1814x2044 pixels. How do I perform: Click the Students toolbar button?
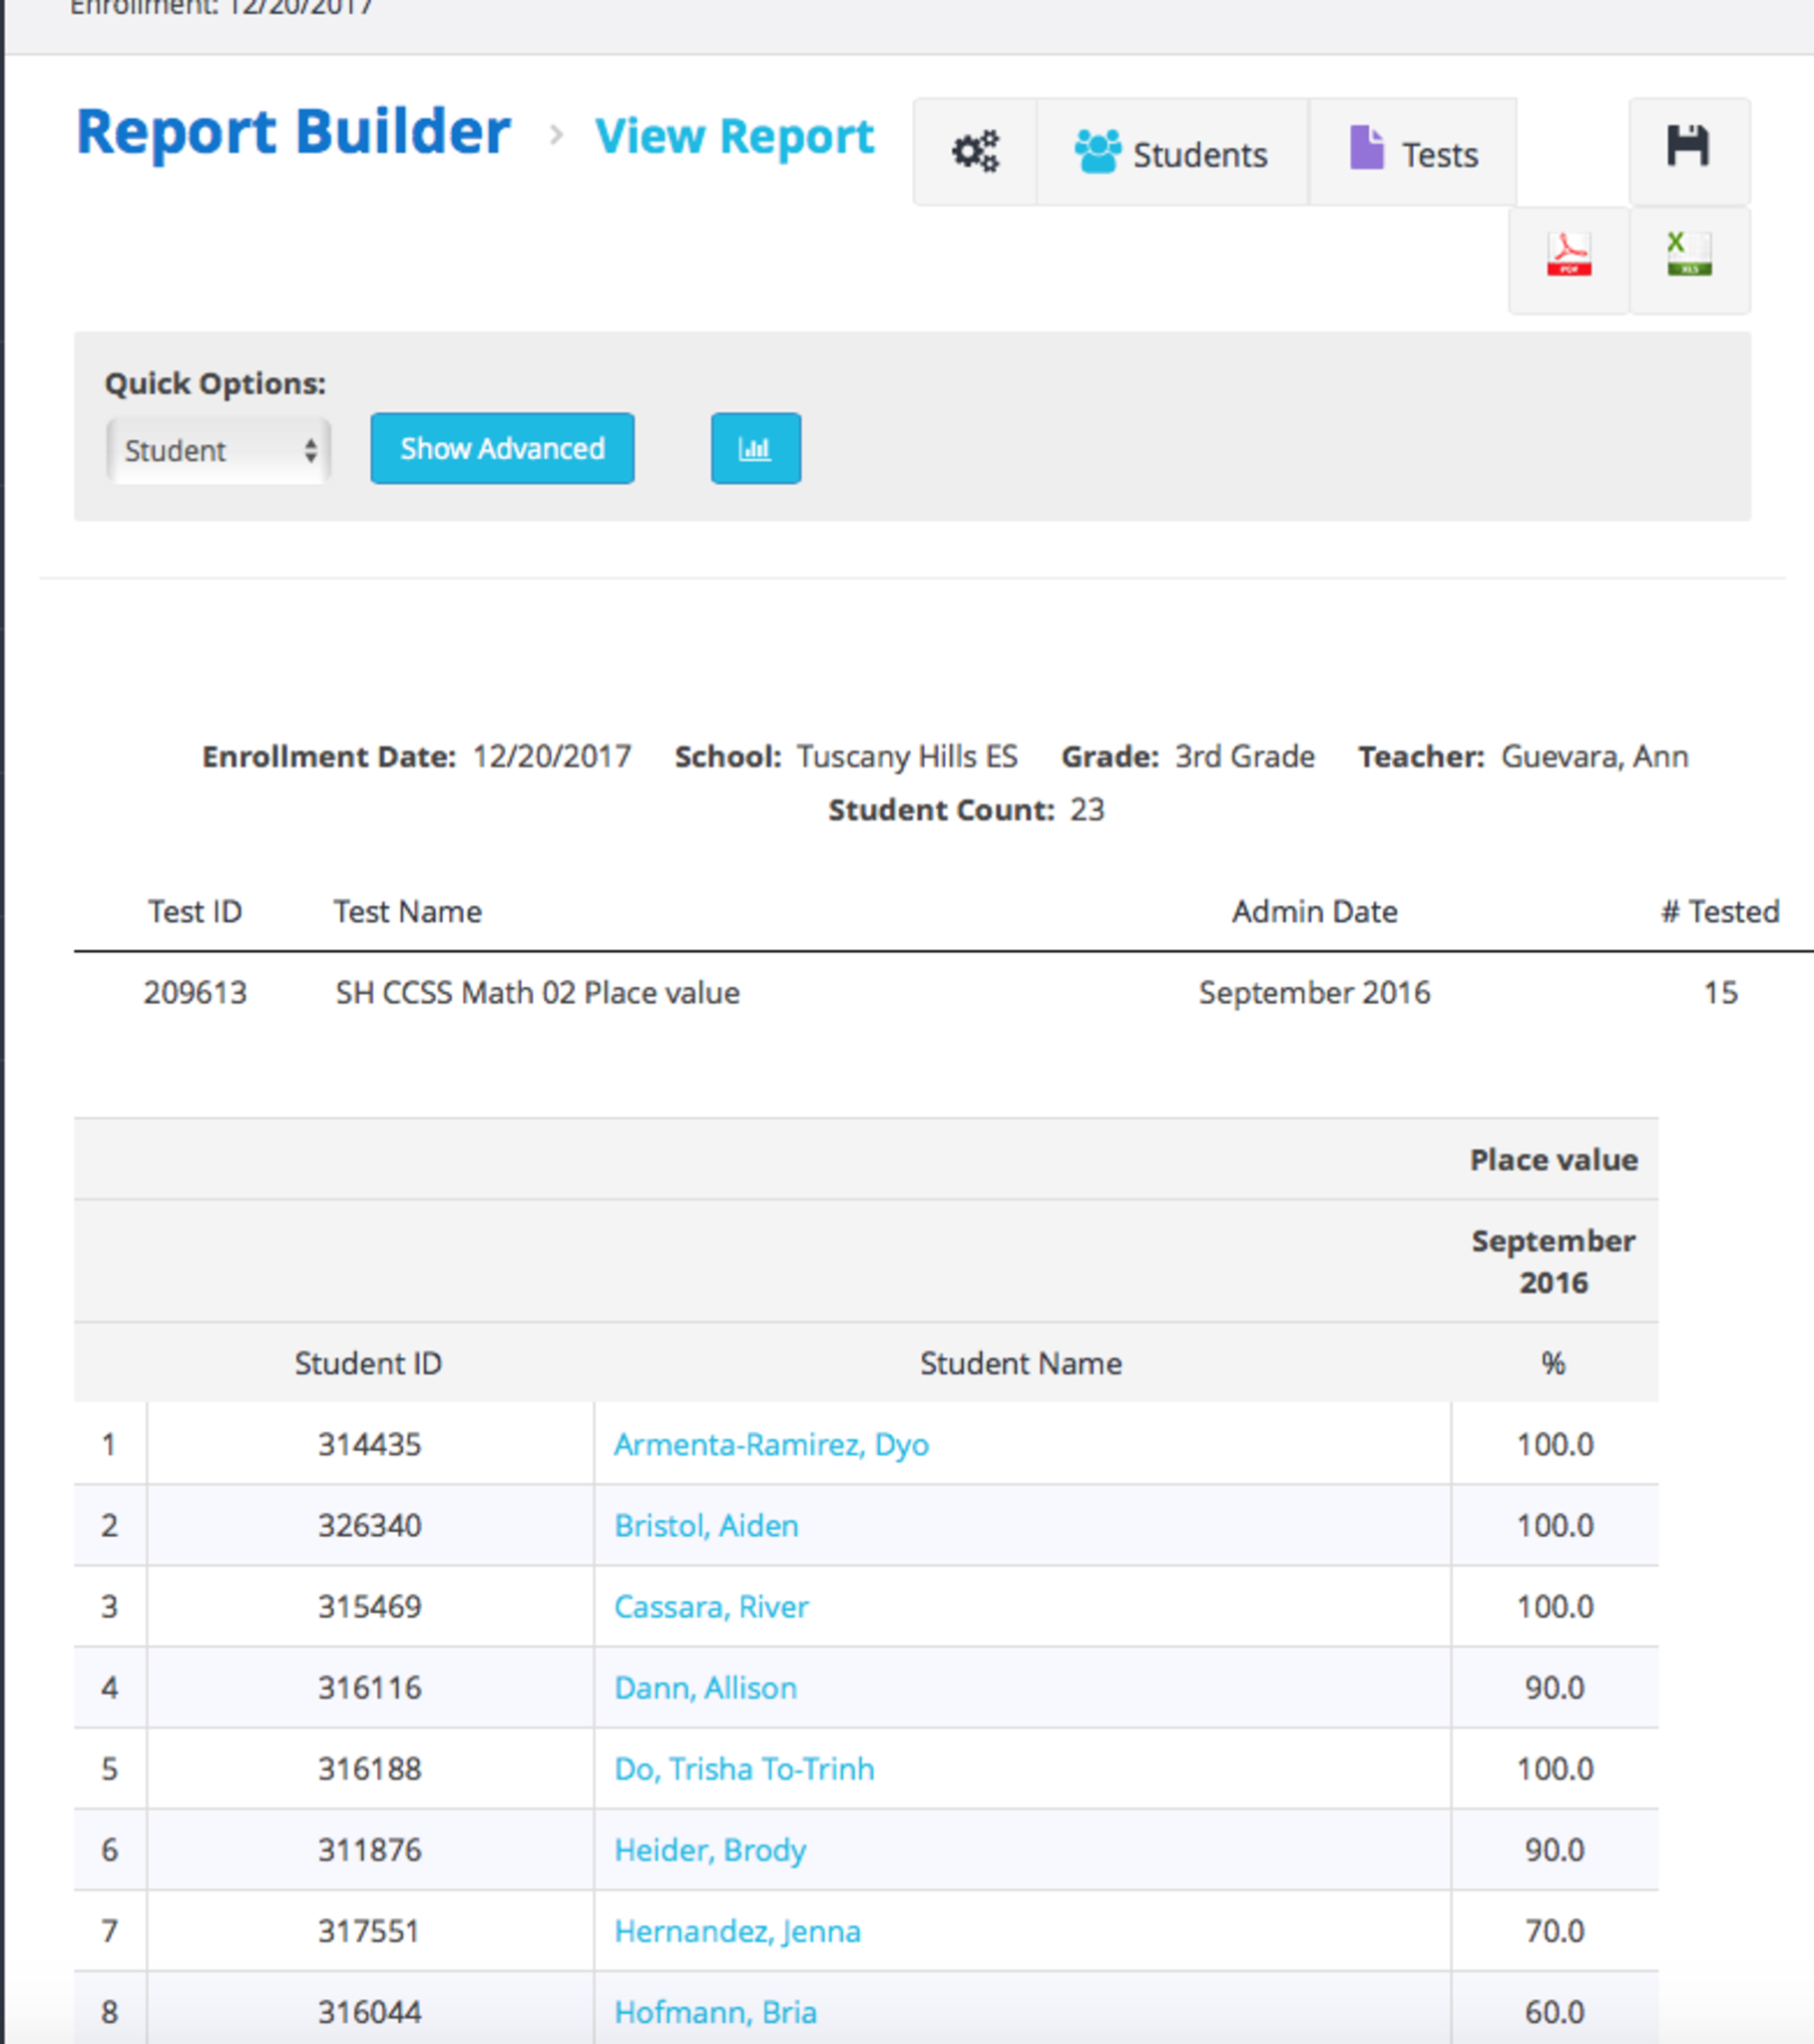pyautogui.click(x=1171, y=154)
